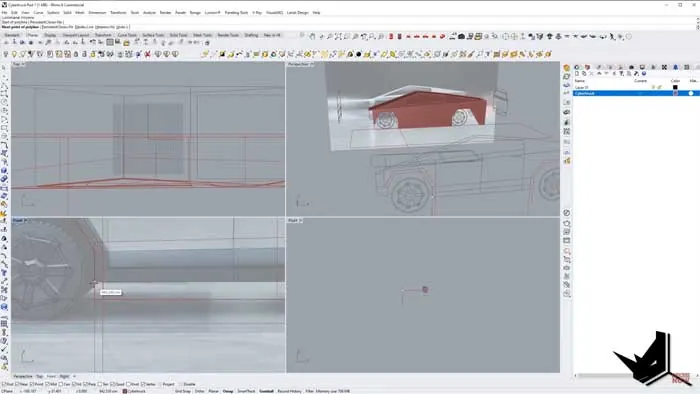This screenshot has width=700, height=394.
Task: Toggle SmartTrack in status bar
Action: (246, 391)
